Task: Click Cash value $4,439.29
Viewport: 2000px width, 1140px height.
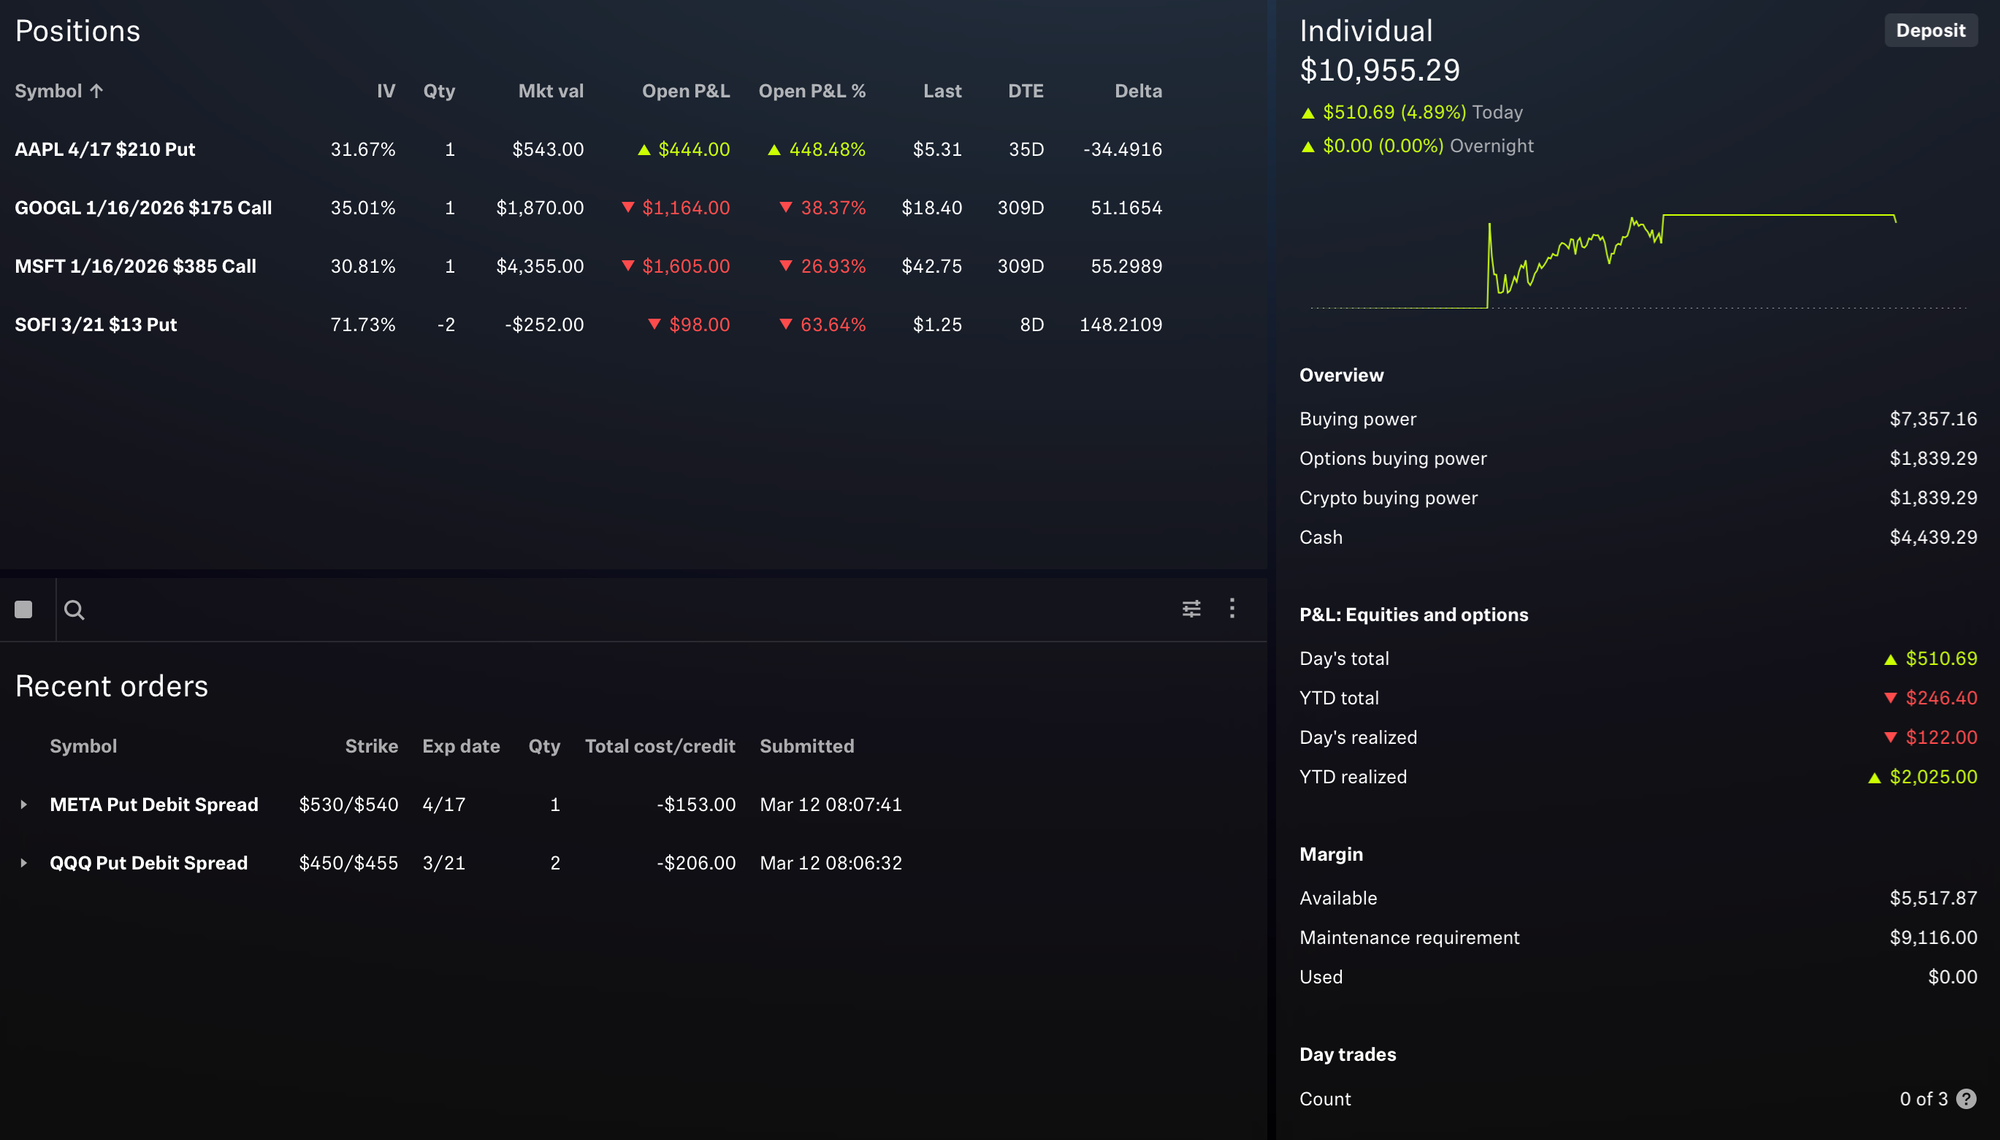Action: (1933, 537)
